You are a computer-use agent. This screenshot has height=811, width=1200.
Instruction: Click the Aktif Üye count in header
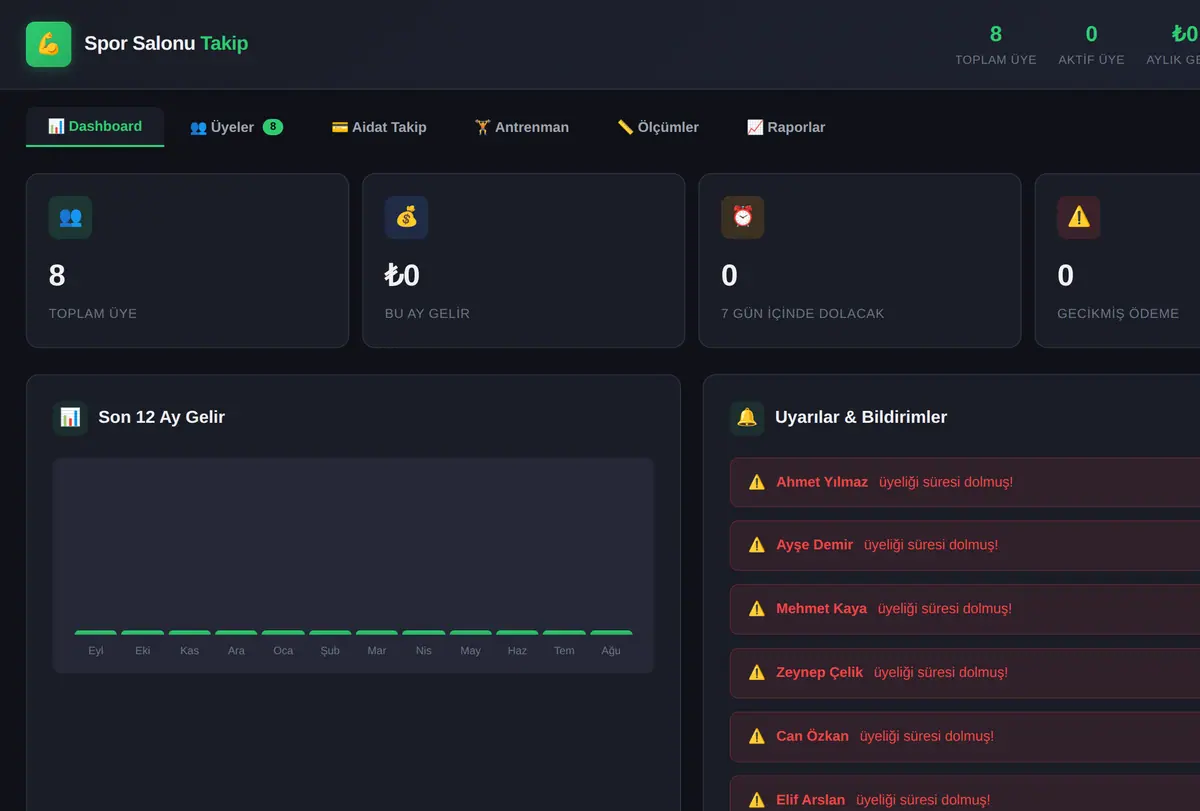1092,34
